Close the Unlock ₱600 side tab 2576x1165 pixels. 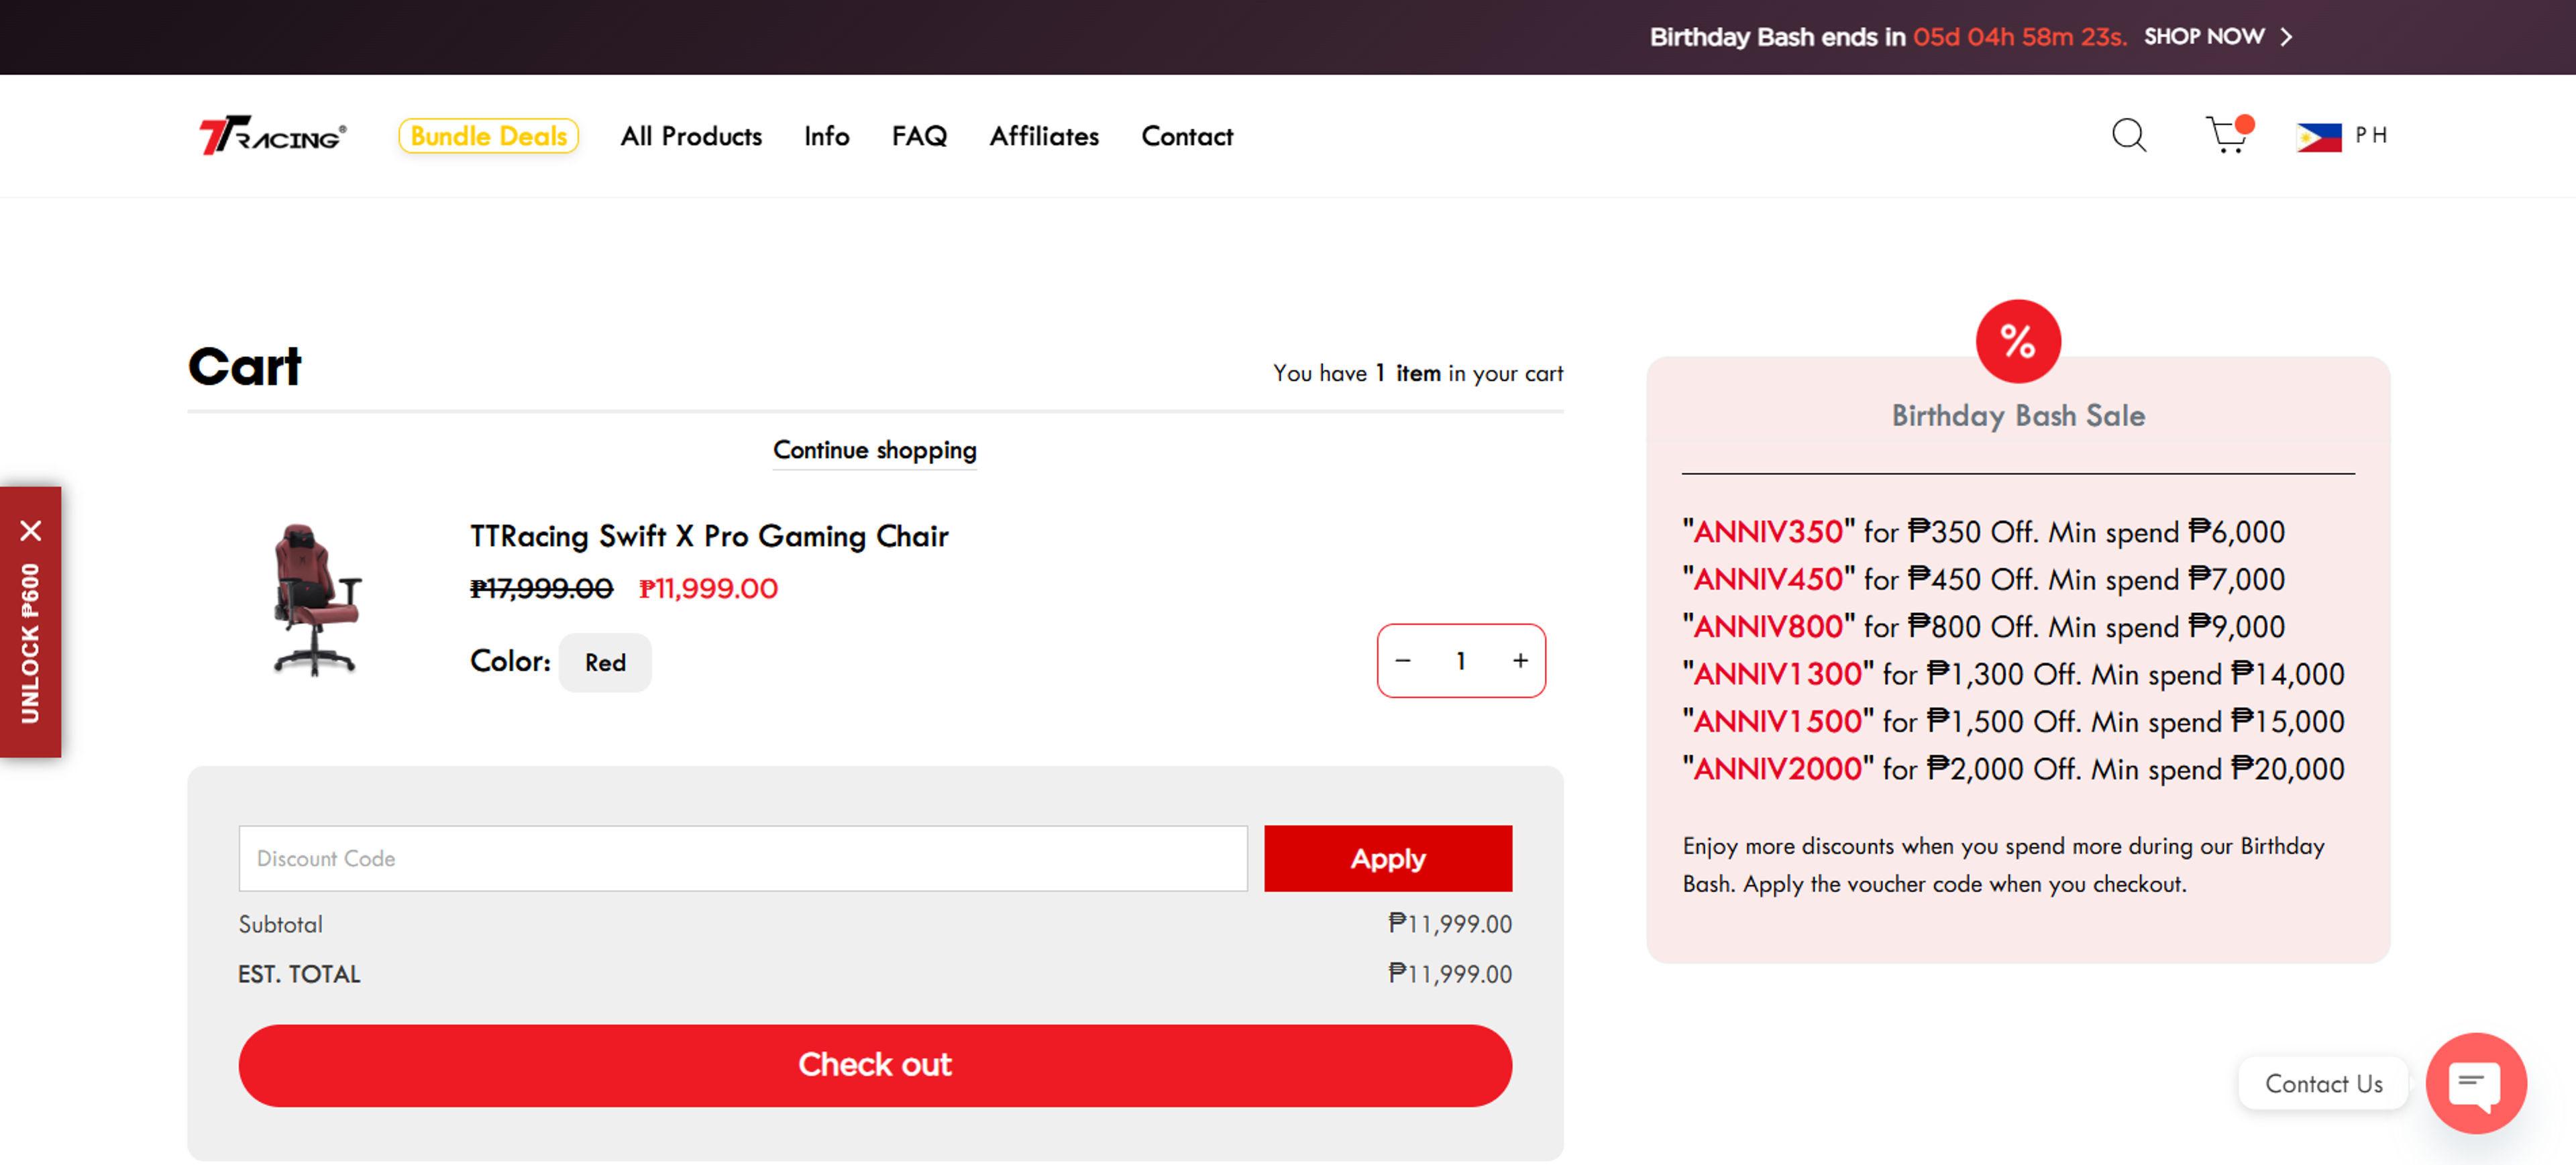[x=31, y=530]
